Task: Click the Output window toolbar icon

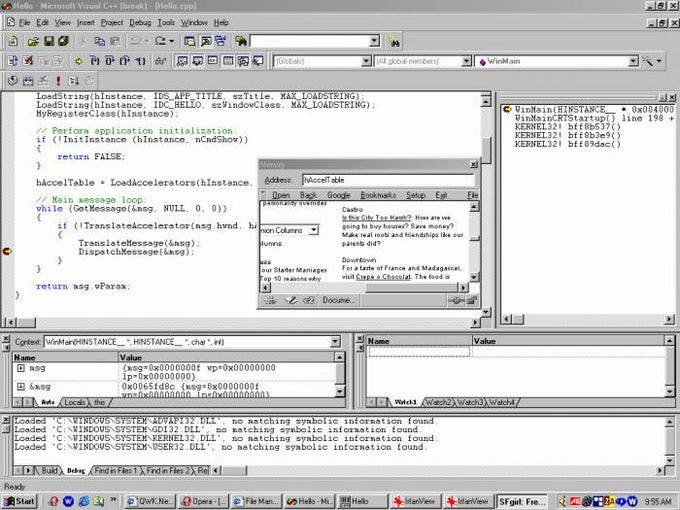Action: click(x=206, y=41)
